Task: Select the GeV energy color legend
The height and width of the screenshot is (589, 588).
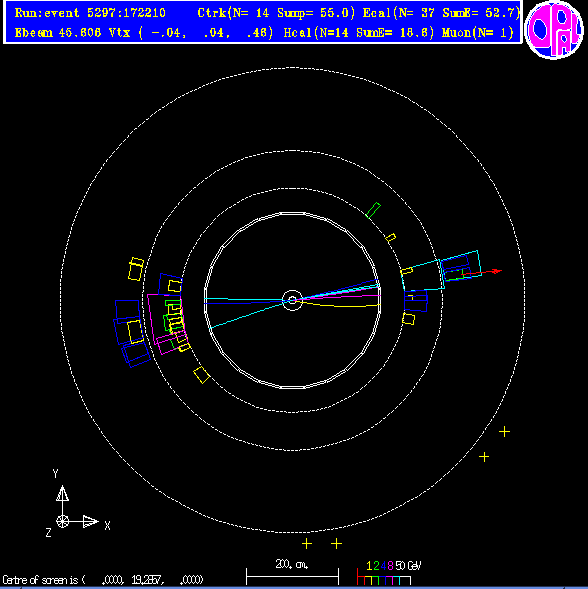Action: (x=389, y=573)
